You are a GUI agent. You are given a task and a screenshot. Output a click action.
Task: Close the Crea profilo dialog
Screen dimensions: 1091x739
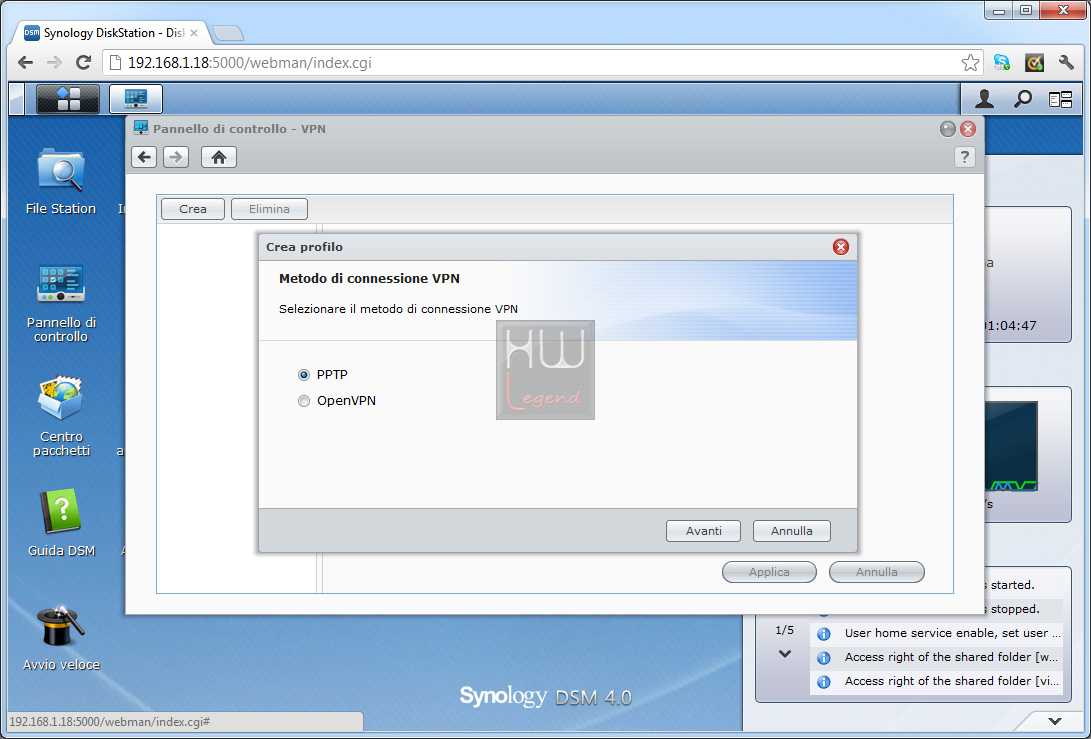tap(841, 247)
